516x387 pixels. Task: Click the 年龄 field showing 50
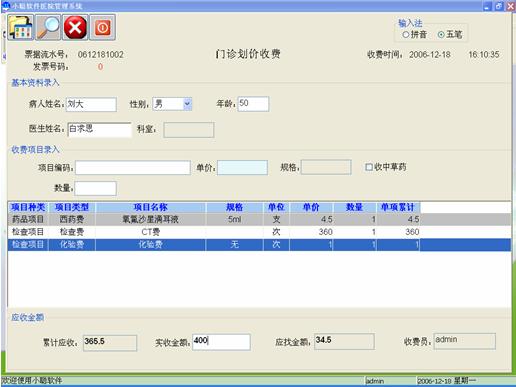click(253, 104)
